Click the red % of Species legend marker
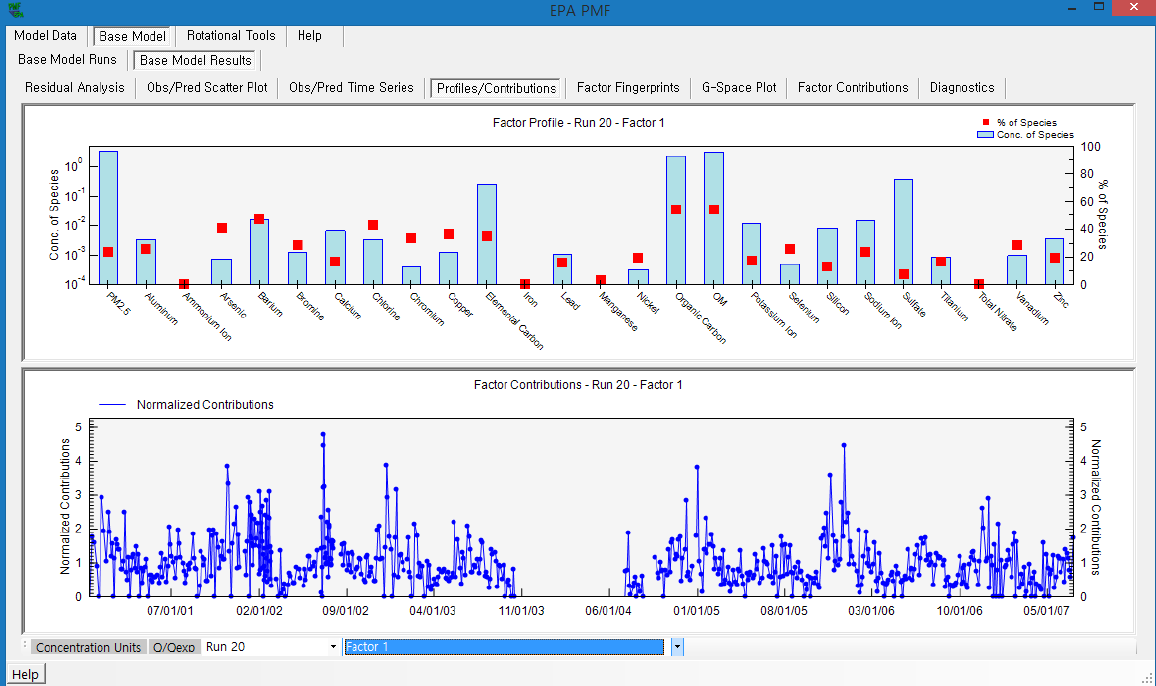The width and height of the screenshot is (1156, 686). (x=986, y=122)
